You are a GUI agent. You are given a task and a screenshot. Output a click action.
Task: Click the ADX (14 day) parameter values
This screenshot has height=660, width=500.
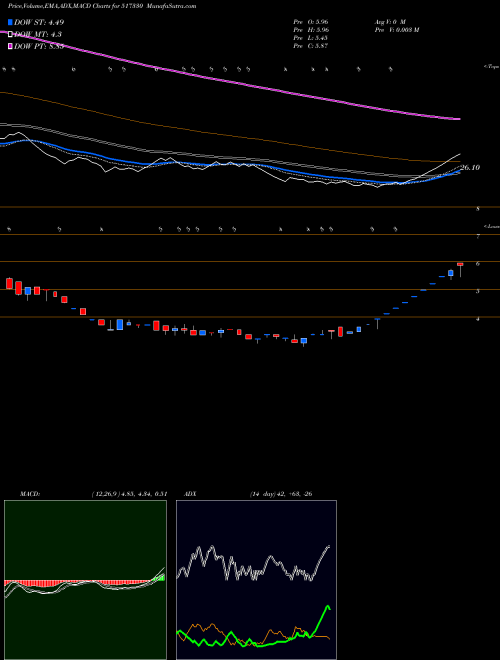pos(281,494)
